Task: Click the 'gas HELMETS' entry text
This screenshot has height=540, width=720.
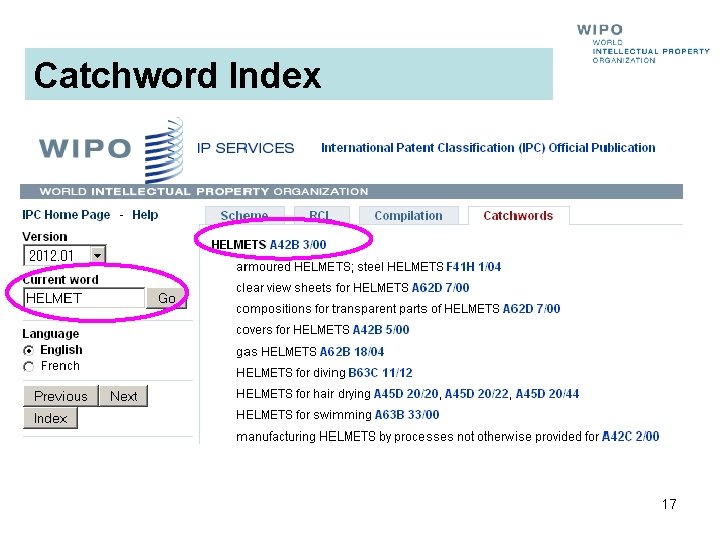Action: coord(276,352)
